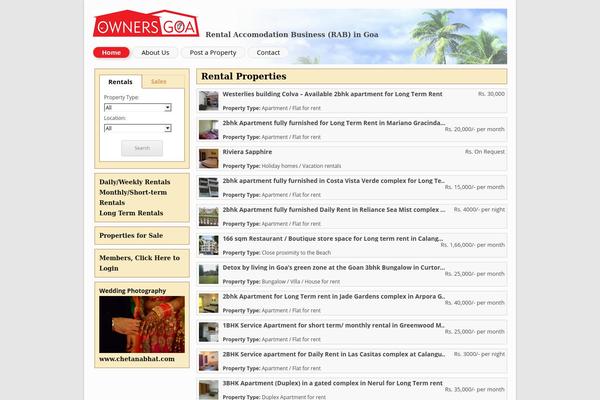Open 2bhk Apartment Mariano Gracinda listing title
Screen dimensions: 600x400
point(334,123)
